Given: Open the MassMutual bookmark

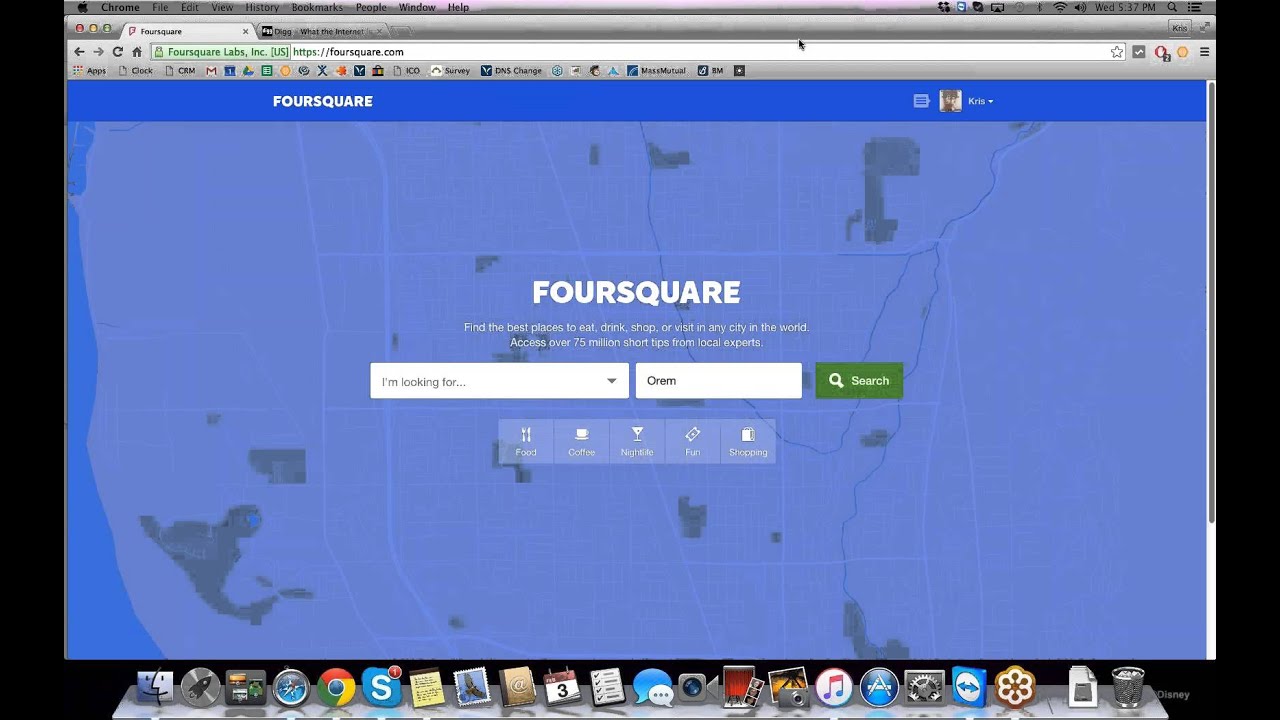Looking at the screenshot, I should coord(656,71).
